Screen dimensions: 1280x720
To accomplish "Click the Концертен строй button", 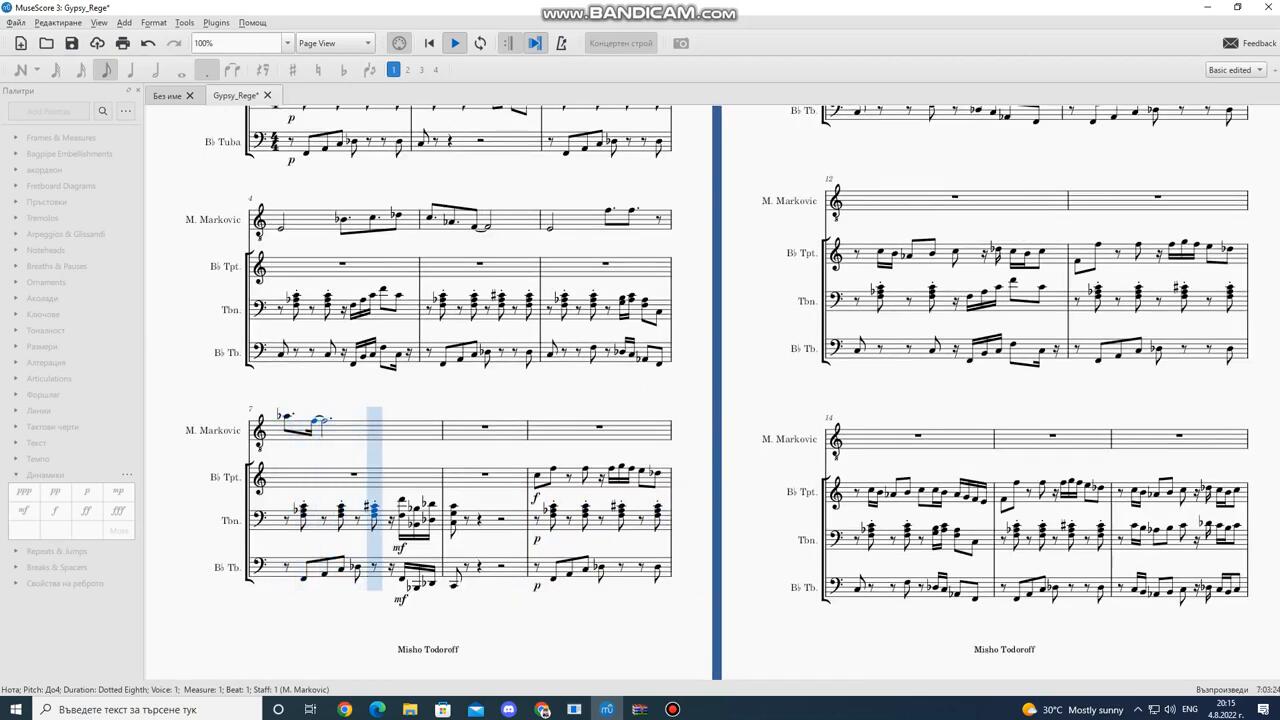I will [x=621, y=43].
